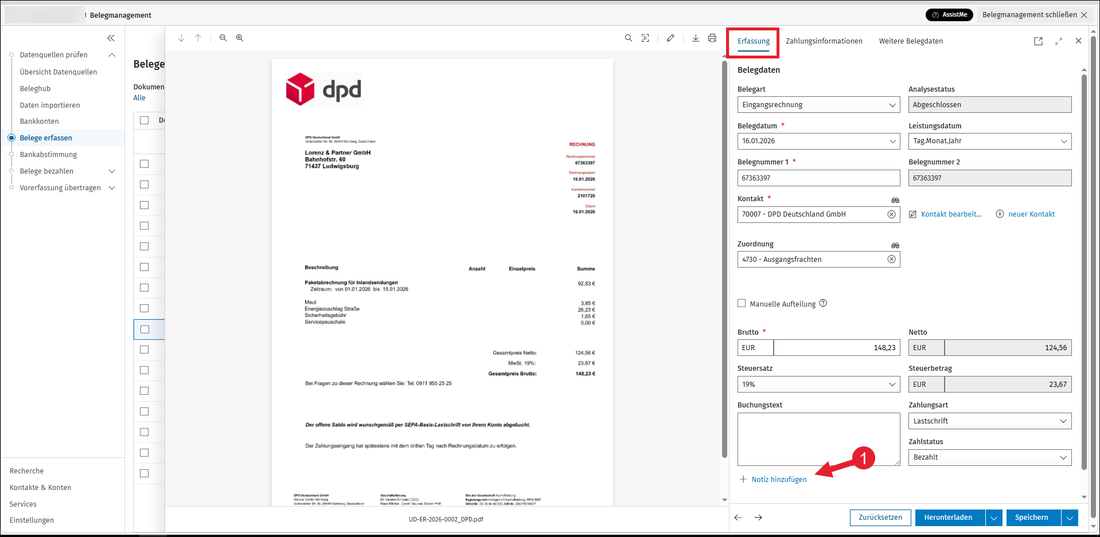Viewport: 1100px width, 537px height.
Task: Click the Notiz hinzufügen link
Action: tap(779, 479)
